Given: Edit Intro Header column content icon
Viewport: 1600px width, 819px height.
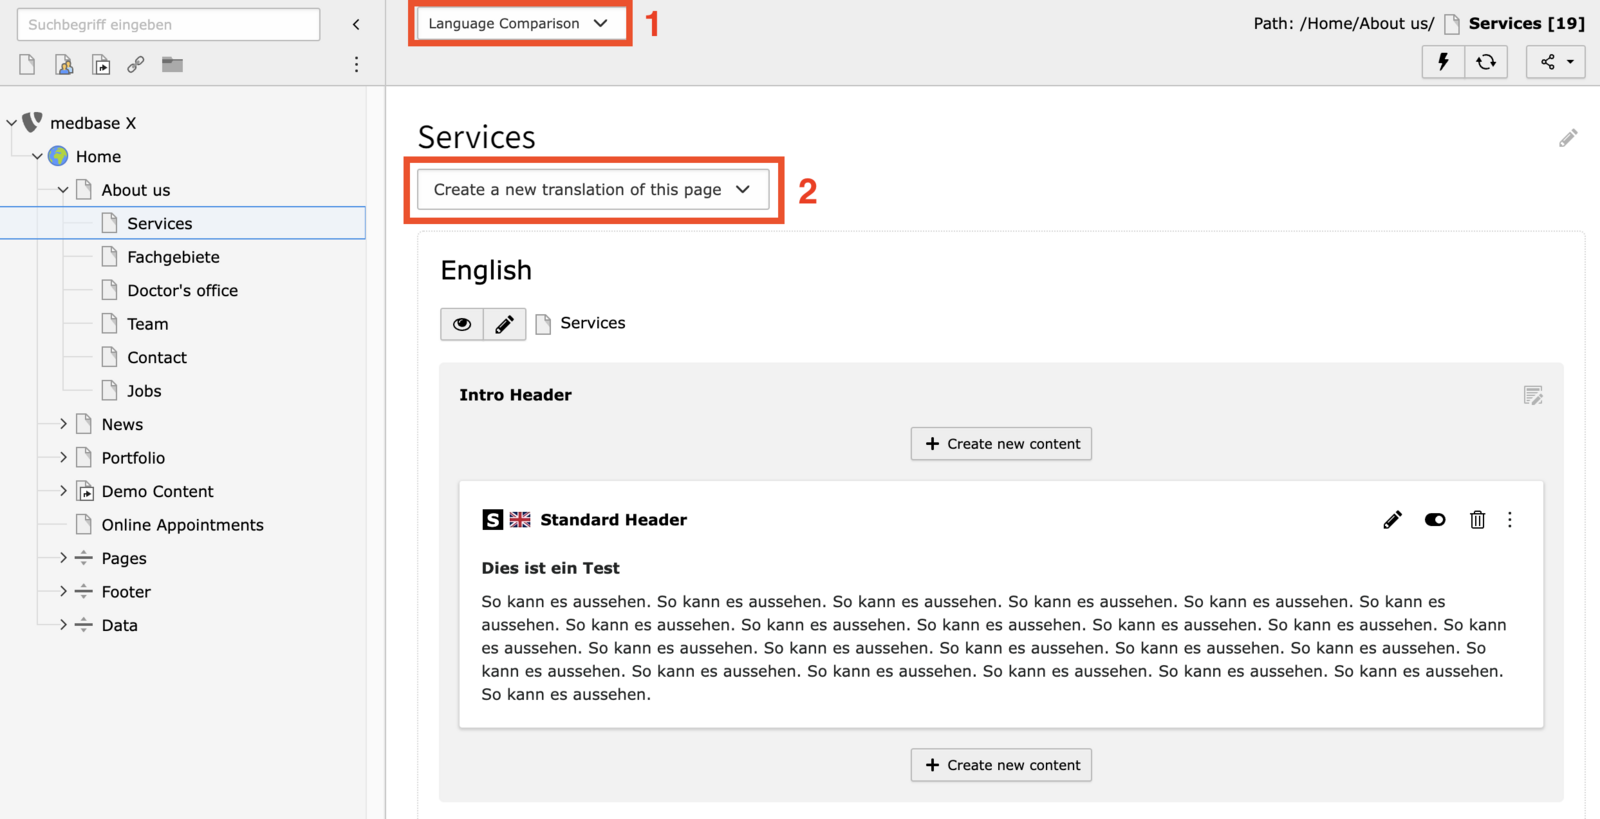Looking at the screenshot, I should [x=1533, y=396].
